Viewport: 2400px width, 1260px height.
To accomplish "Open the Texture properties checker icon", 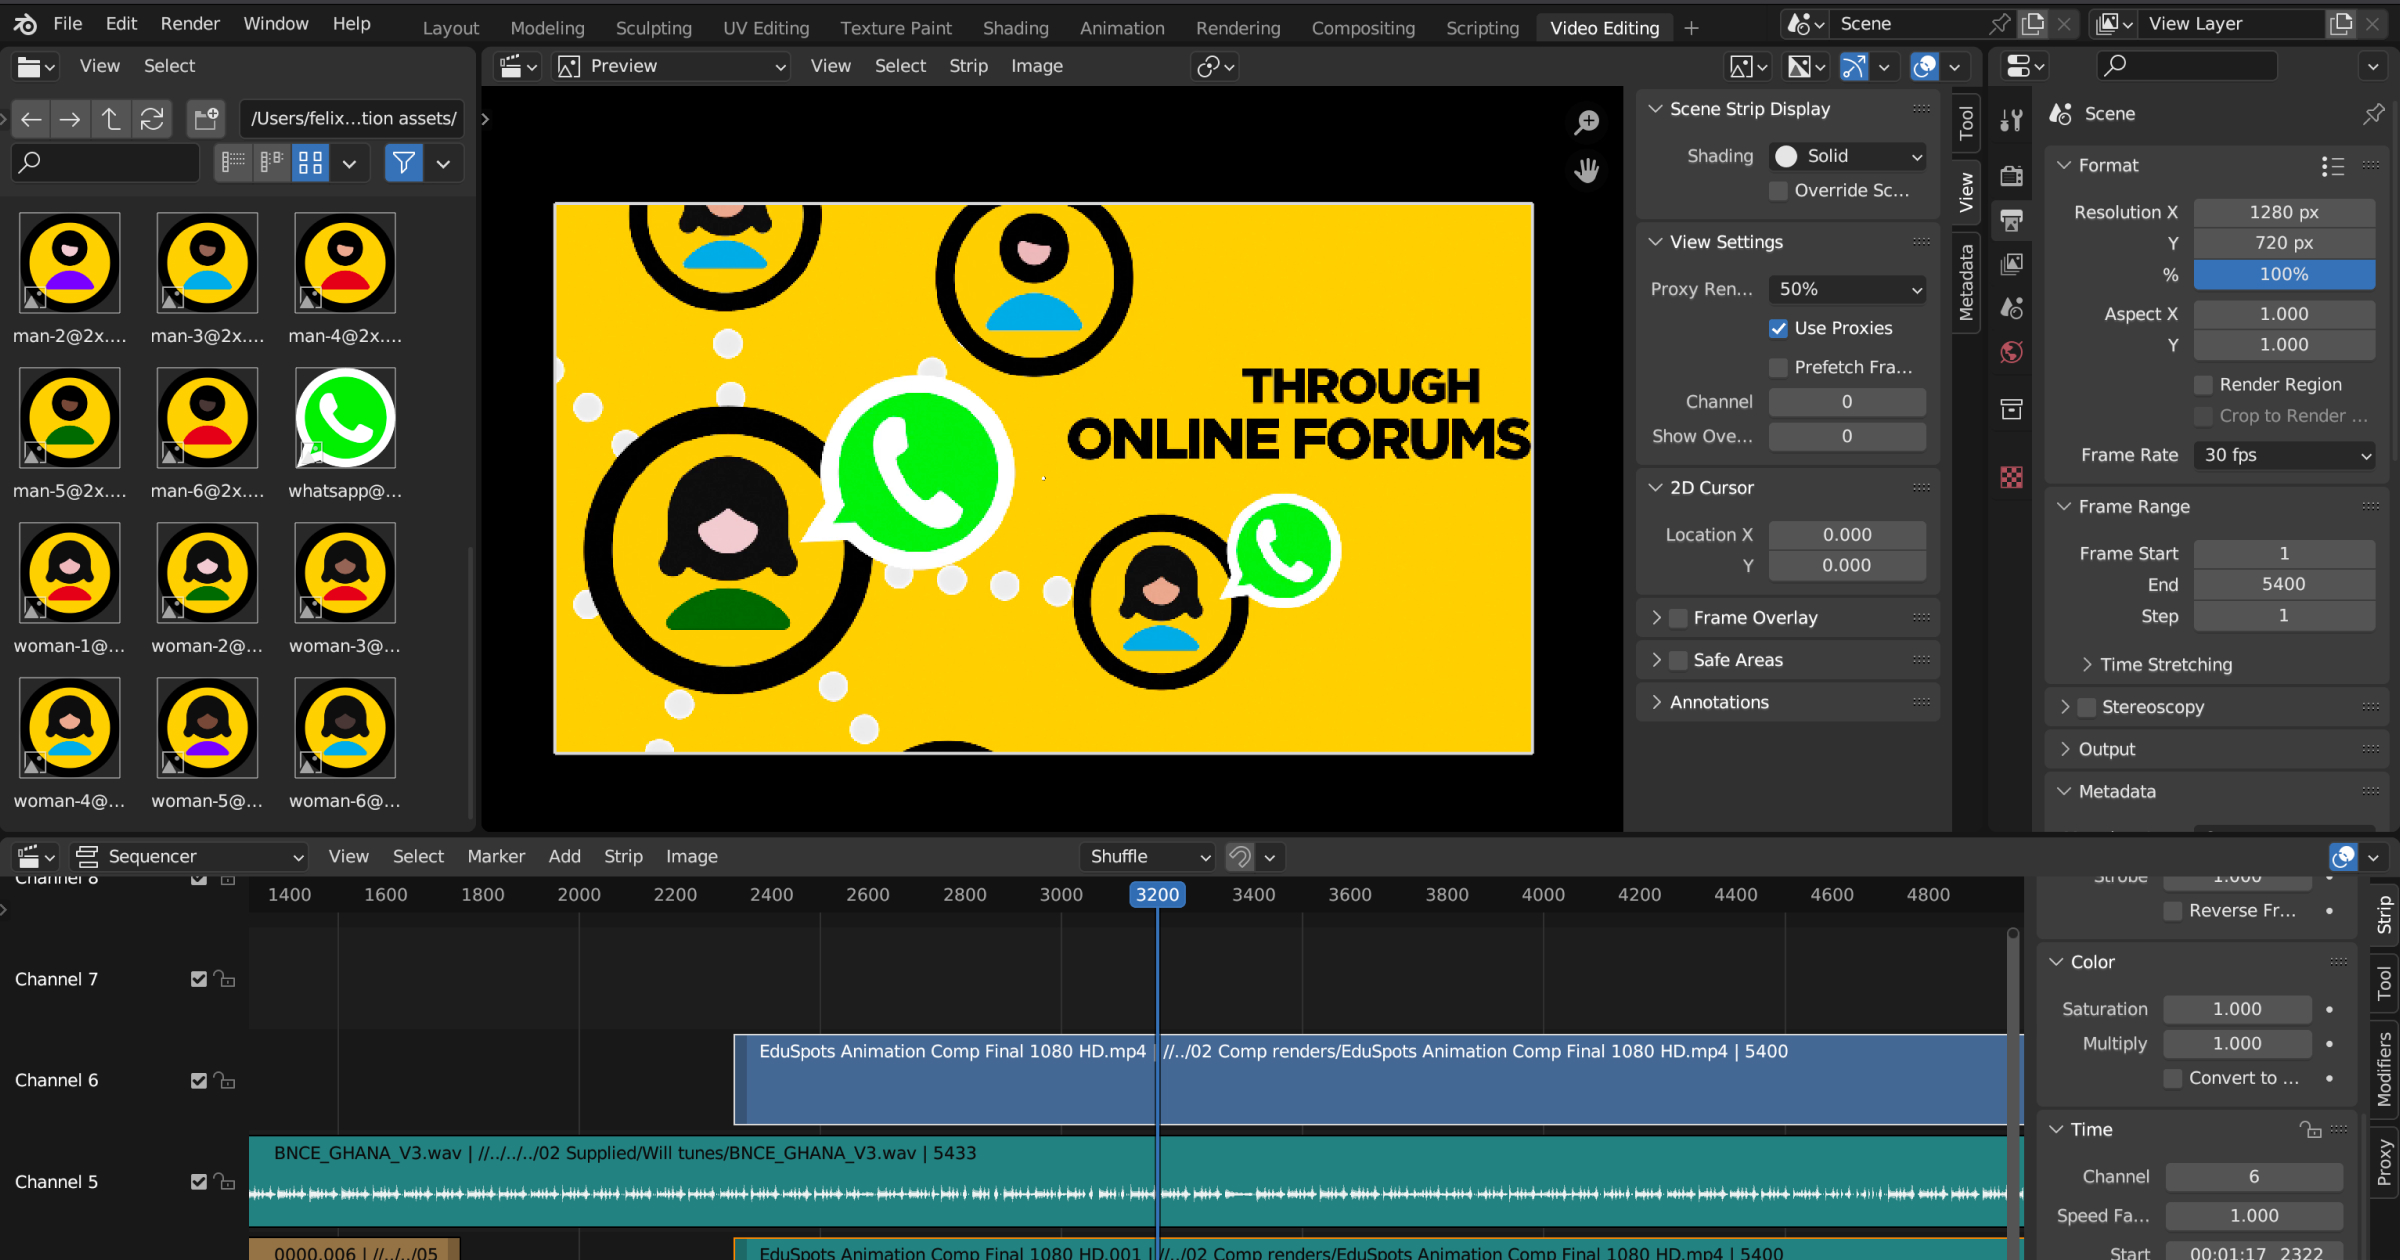I will (2012, 477).
